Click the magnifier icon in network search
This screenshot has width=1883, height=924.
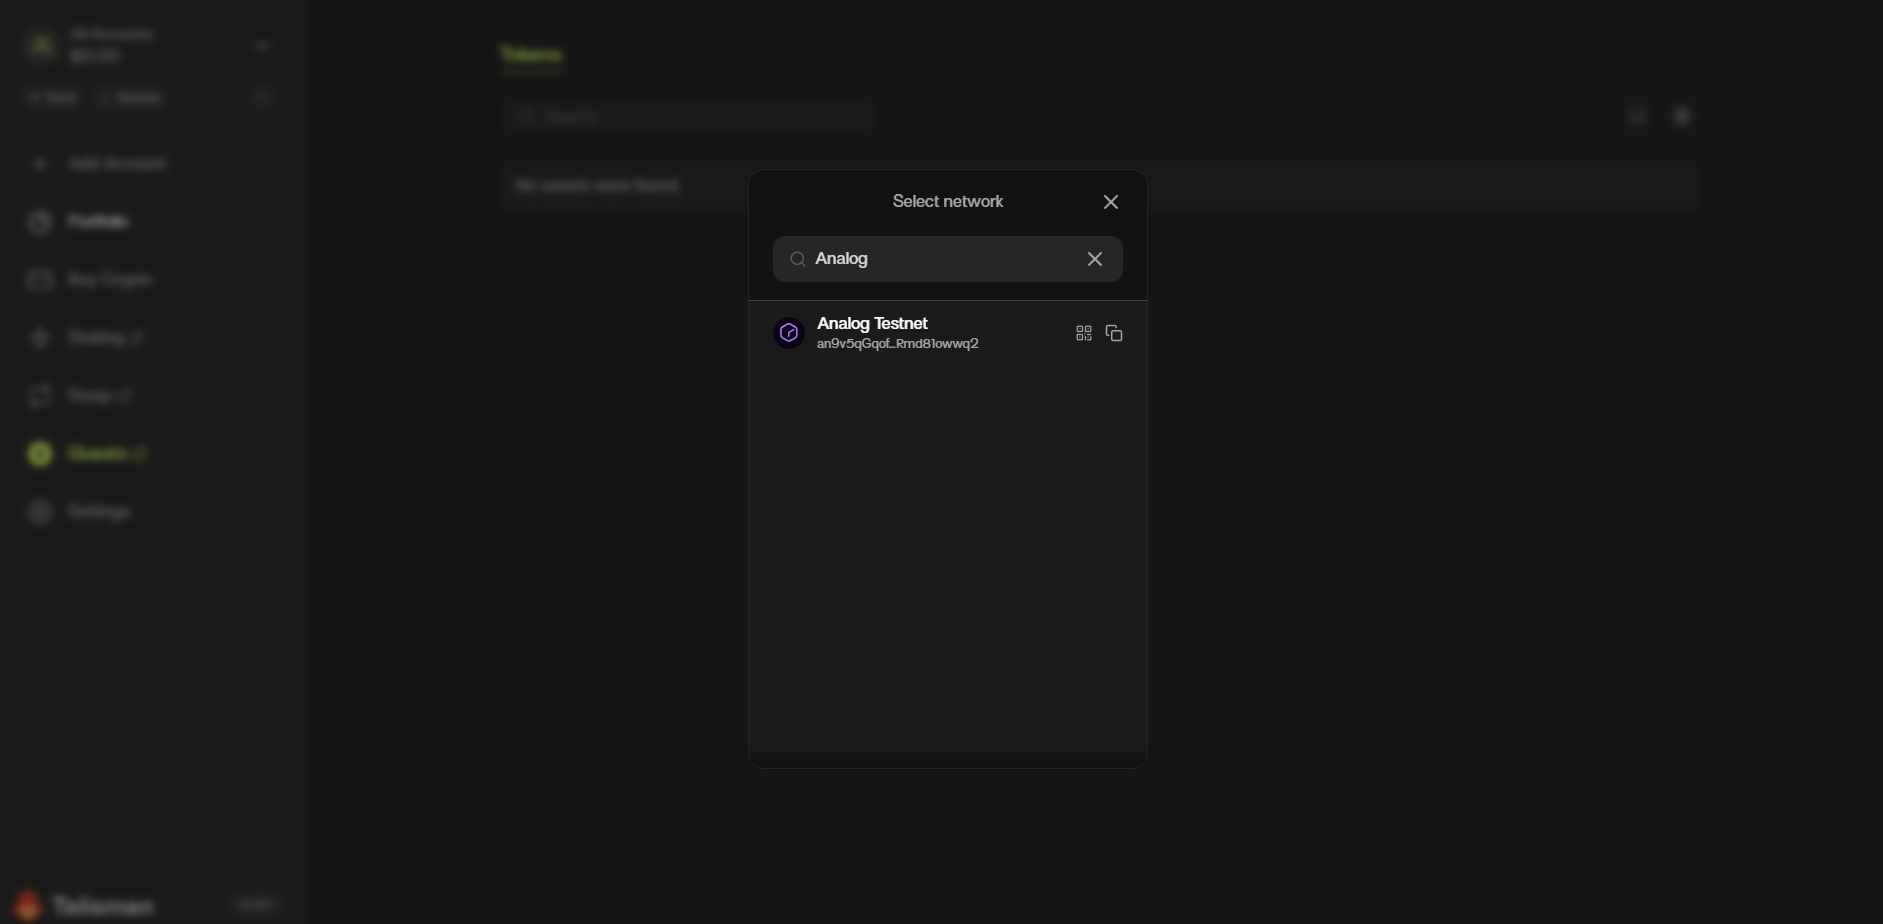(798, 259)
